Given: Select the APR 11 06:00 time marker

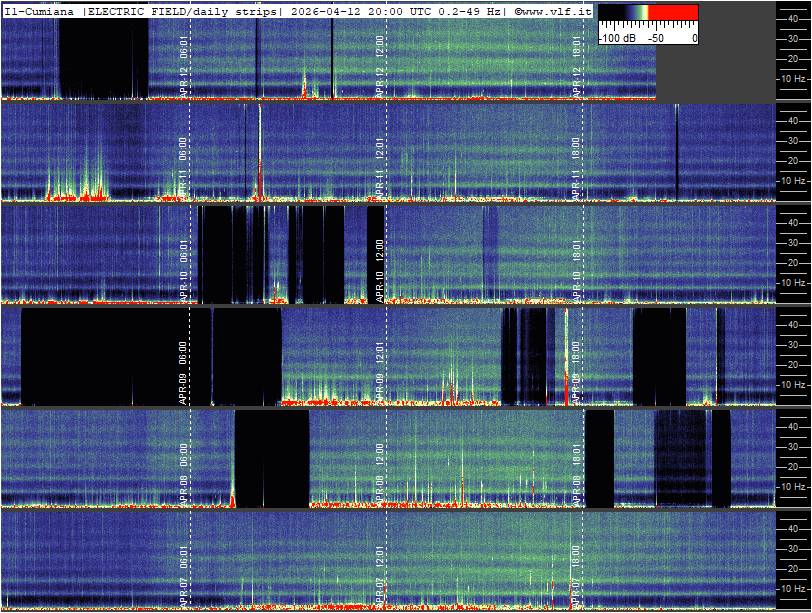Looking at the screenshot, I should (184, 170).
